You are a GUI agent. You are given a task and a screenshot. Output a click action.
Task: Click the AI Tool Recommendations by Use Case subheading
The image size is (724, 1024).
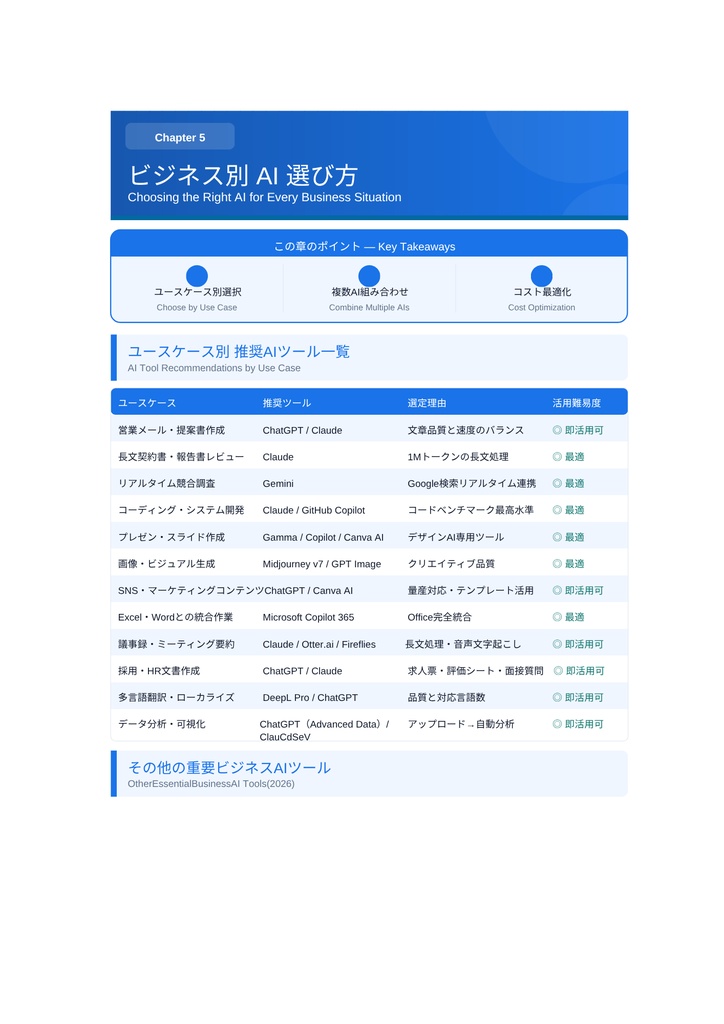[x=214, y=368]
